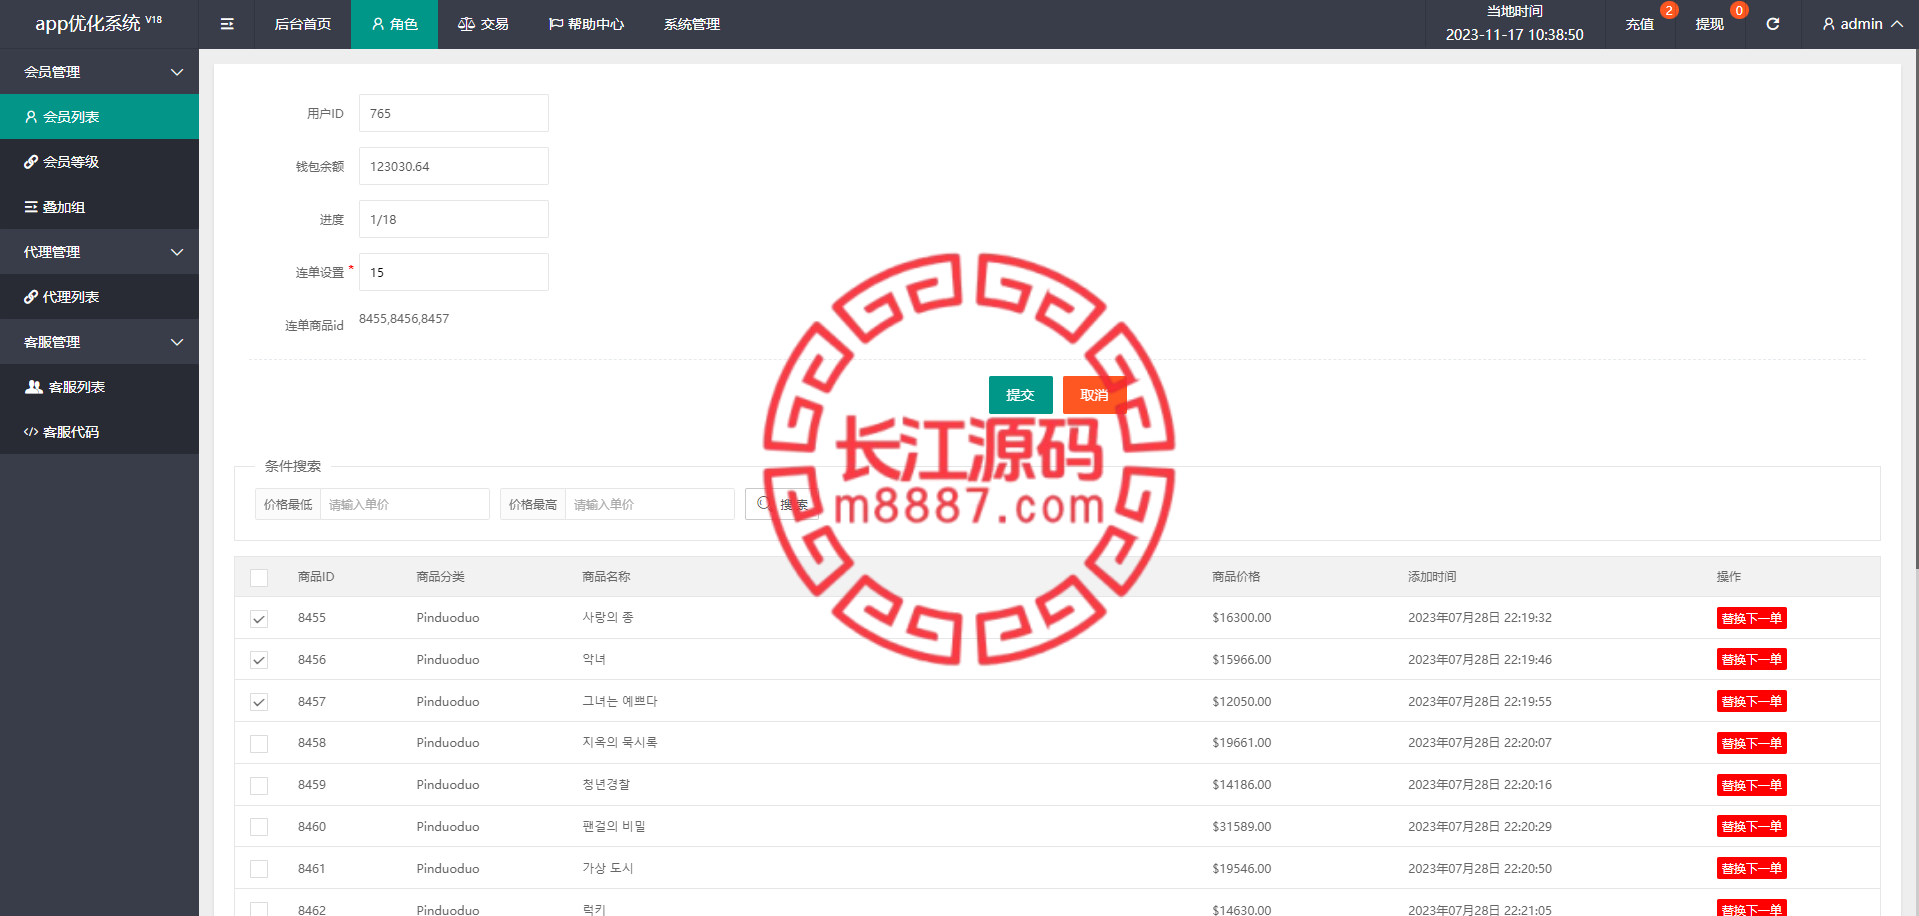
Task: Click the recharge notification badge 2
Action: (x=1669, y=10)
